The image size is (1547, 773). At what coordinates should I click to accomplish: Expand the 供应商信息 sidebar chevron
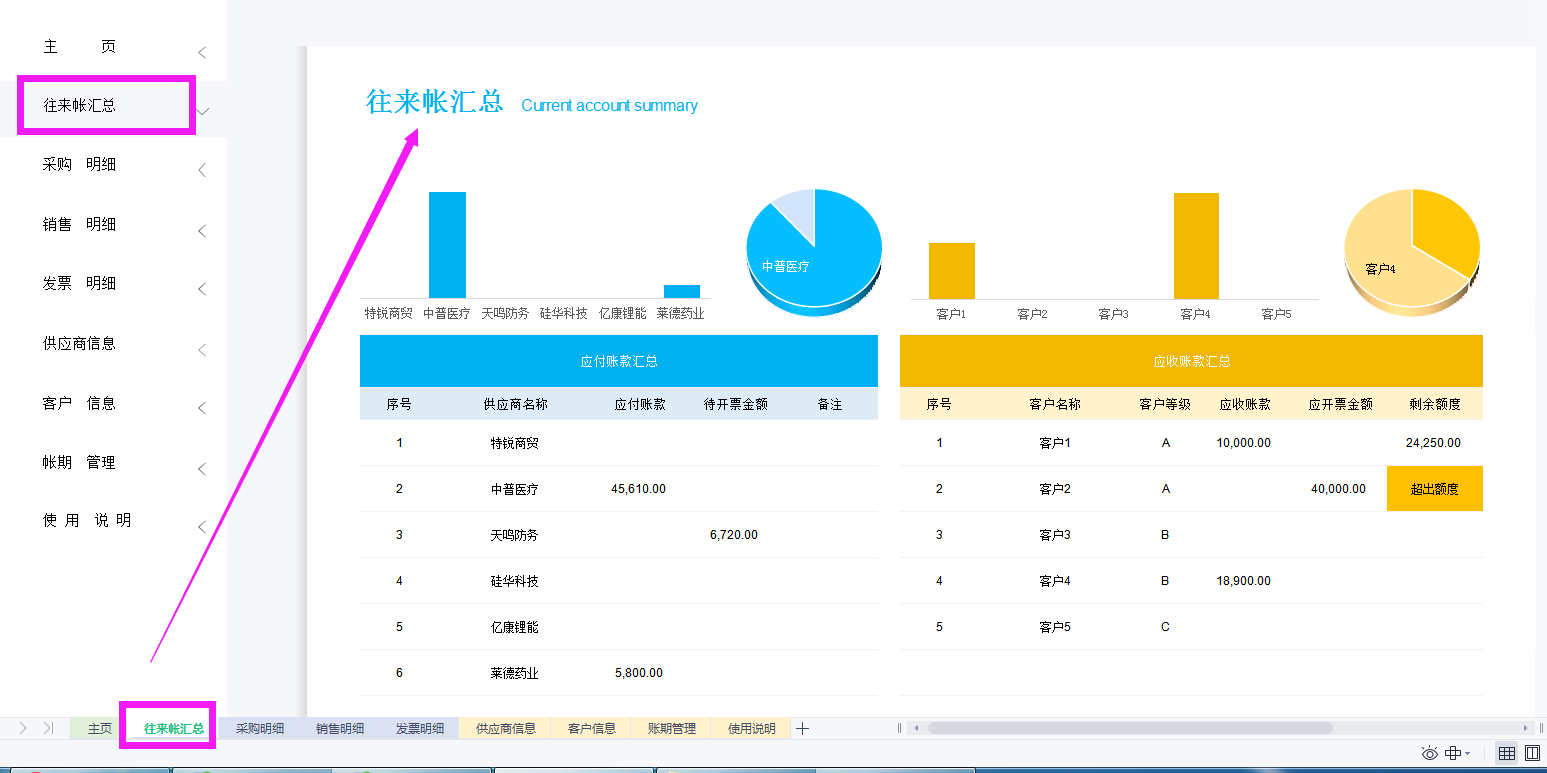point(201,349)
